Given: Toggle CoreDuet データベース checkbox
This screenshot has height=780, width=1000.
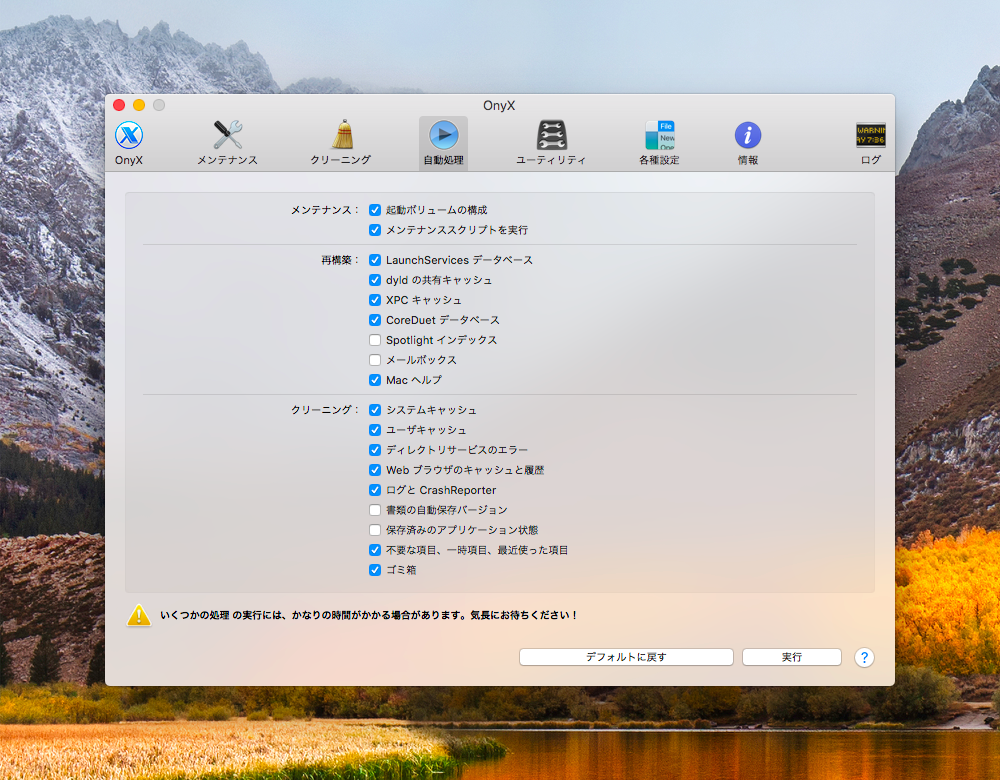Looking at the screenshot, I should (x=375, y=320).
